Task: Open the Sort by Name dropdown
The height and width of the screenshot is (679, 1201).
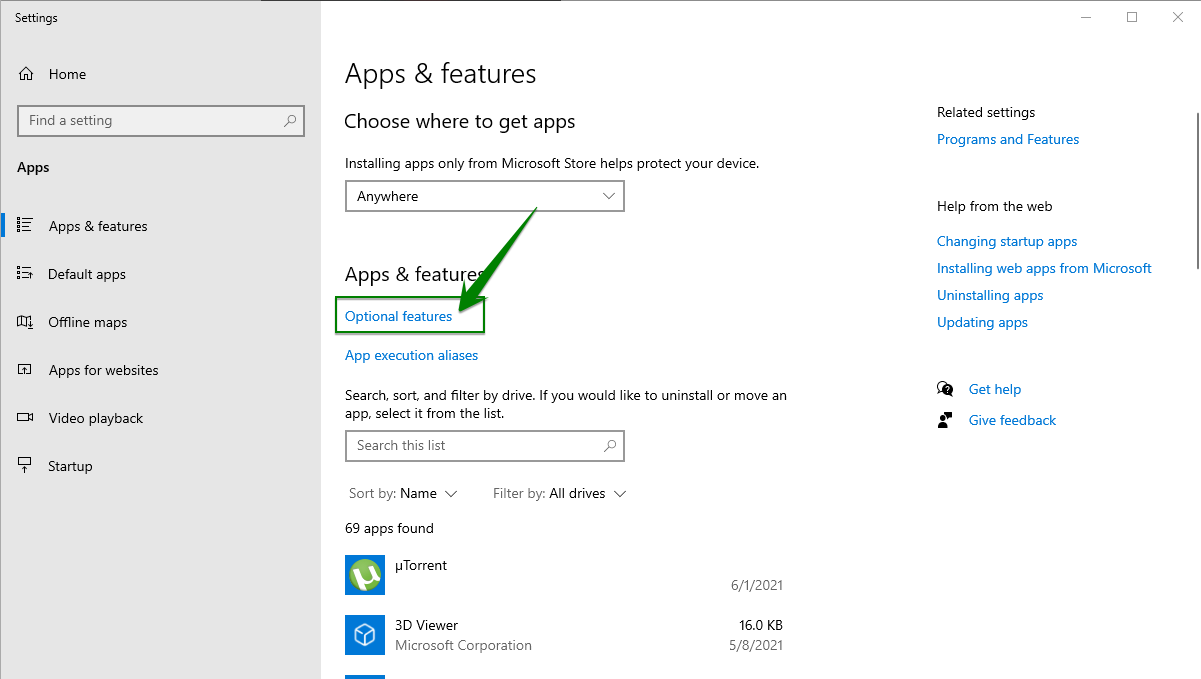Action: 404,493
